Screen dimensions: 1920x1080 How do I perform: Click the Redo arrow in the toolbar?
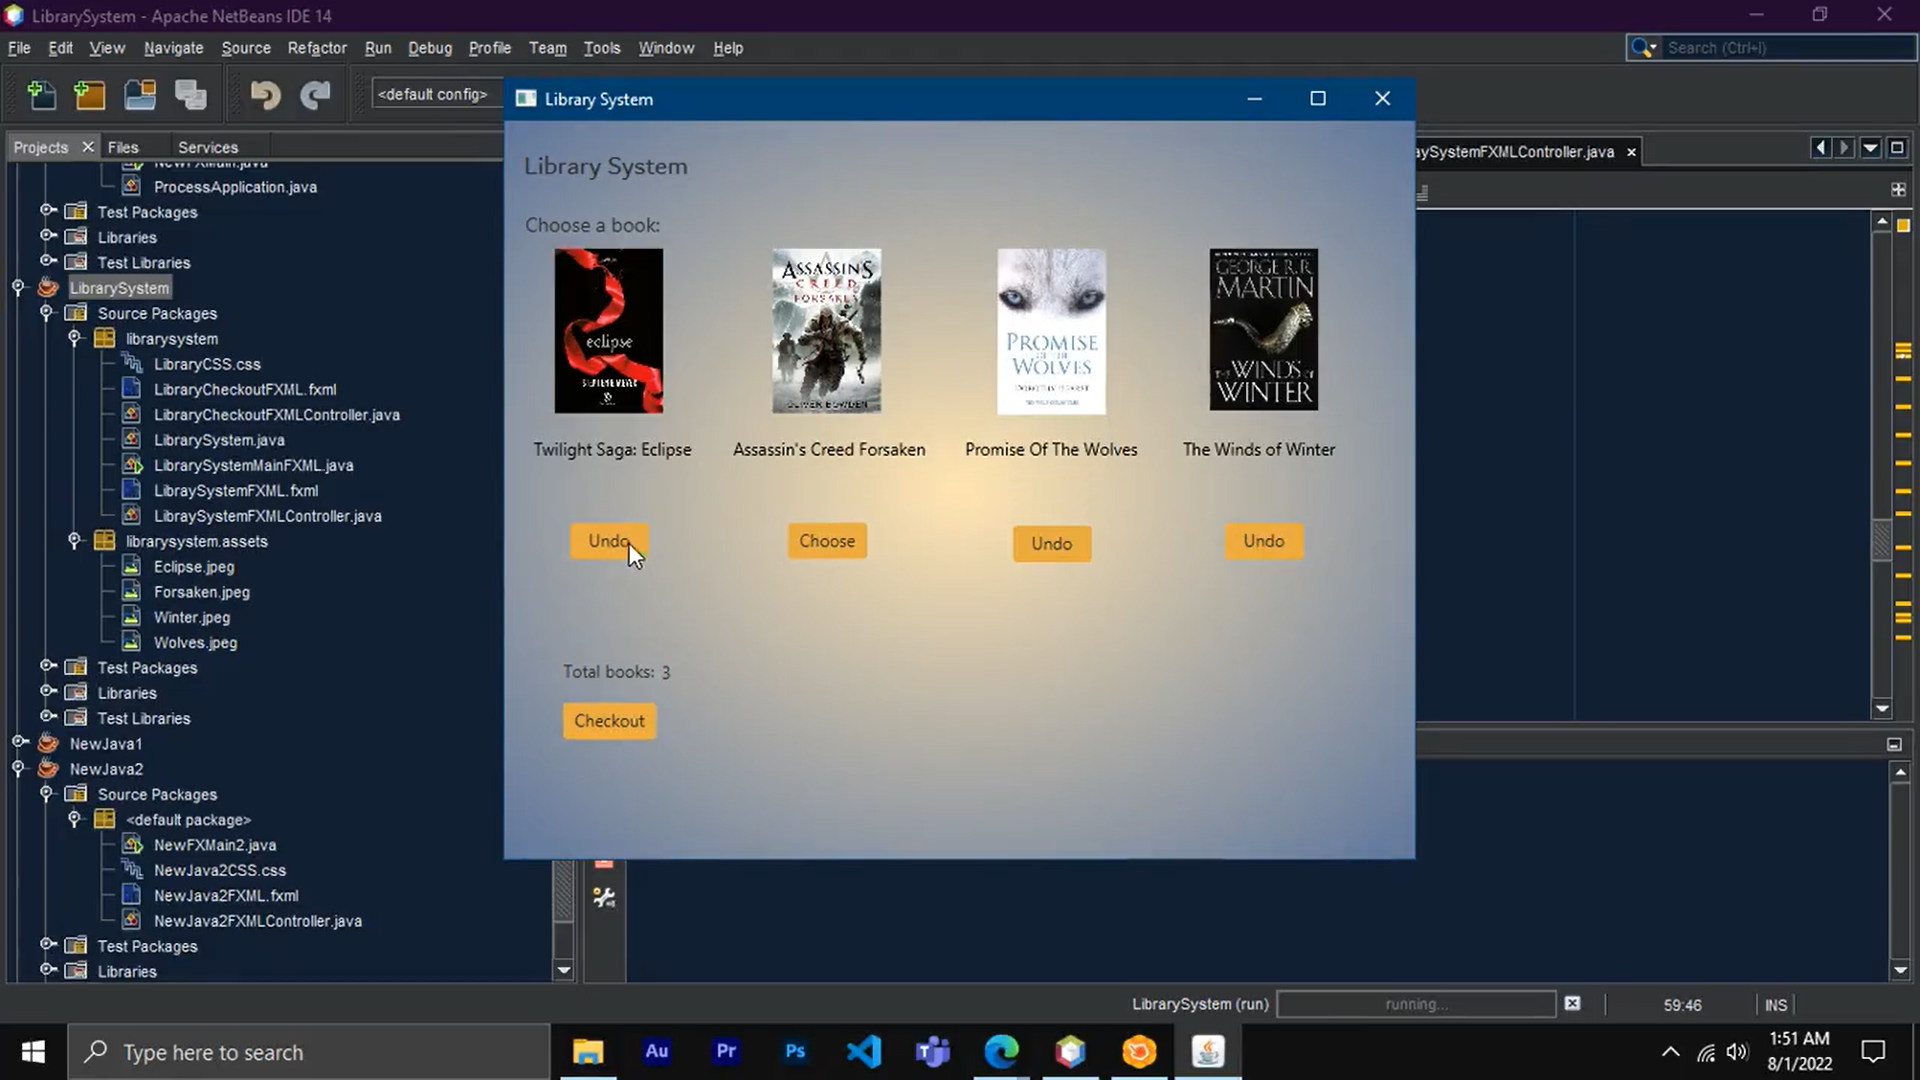[x=315, y=95]
